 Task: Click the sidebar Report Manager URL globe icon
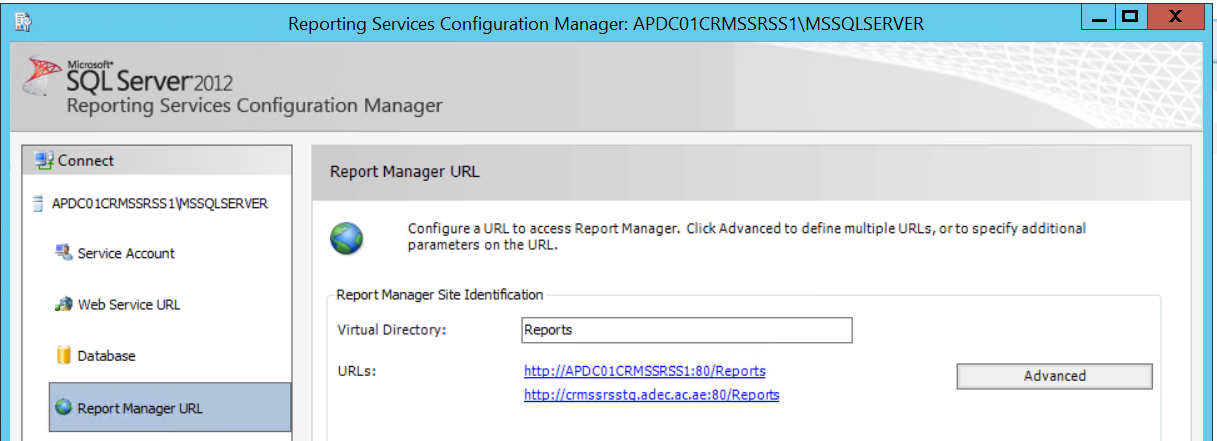point(64,407)
